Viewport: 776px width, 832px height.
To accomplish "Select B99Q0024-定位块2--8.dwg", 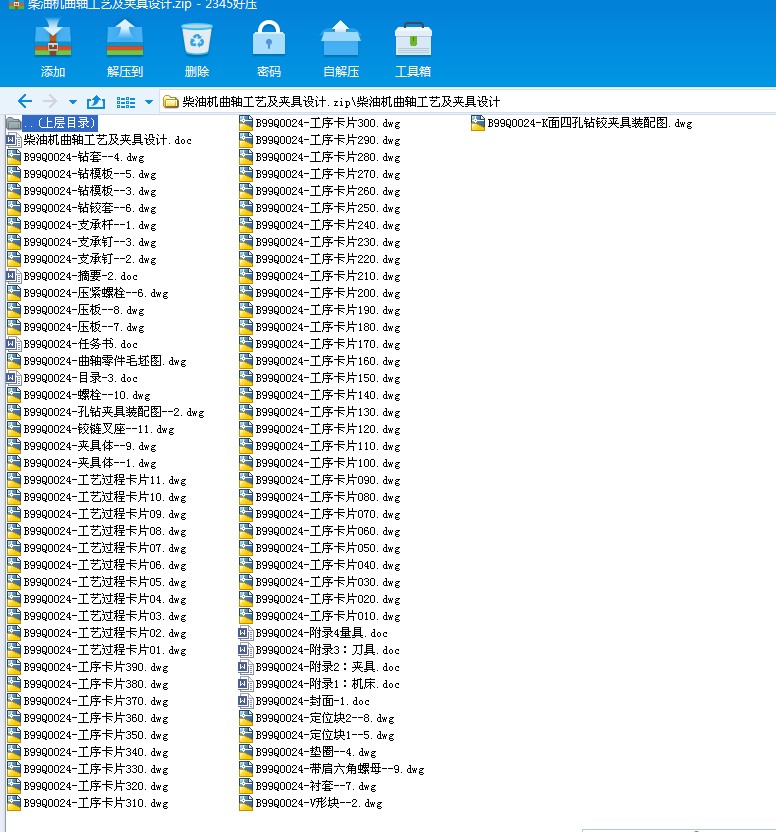I will click(316, 717).
